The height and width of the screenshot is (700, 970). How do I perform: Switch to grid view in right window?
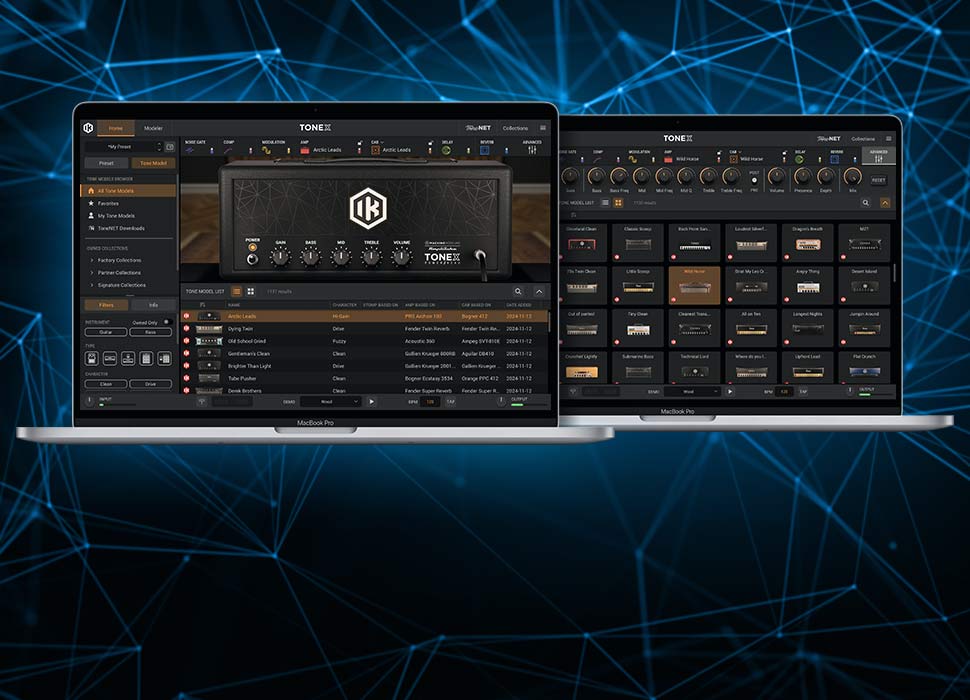(618, 203)
